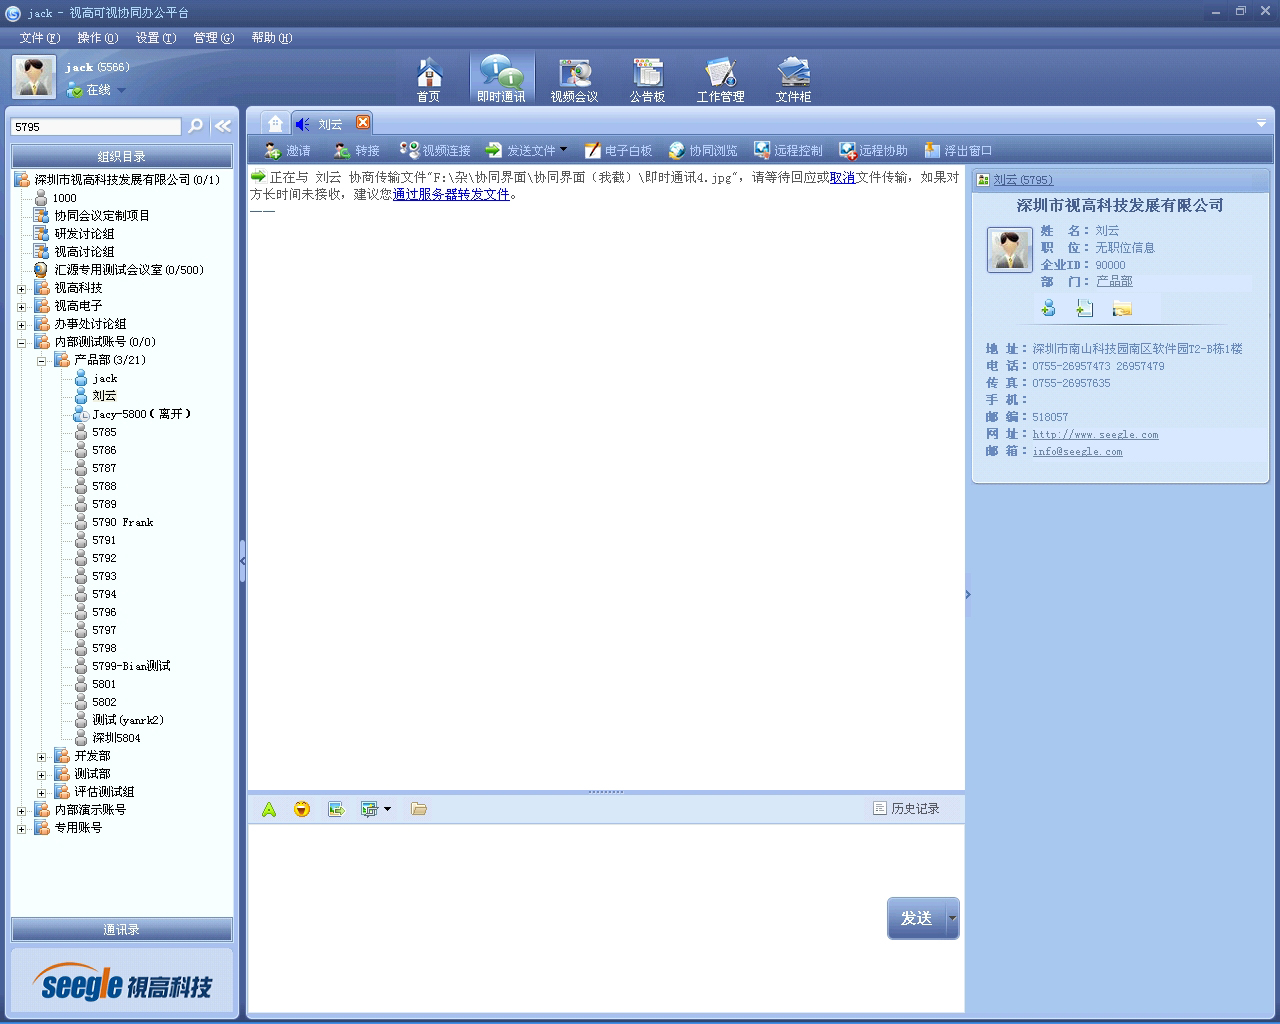Open the 操作(O) menu
Image resolution: width=1280 pixels, height=1024 pixels.
pyautogui.click(x=98, y=38)
